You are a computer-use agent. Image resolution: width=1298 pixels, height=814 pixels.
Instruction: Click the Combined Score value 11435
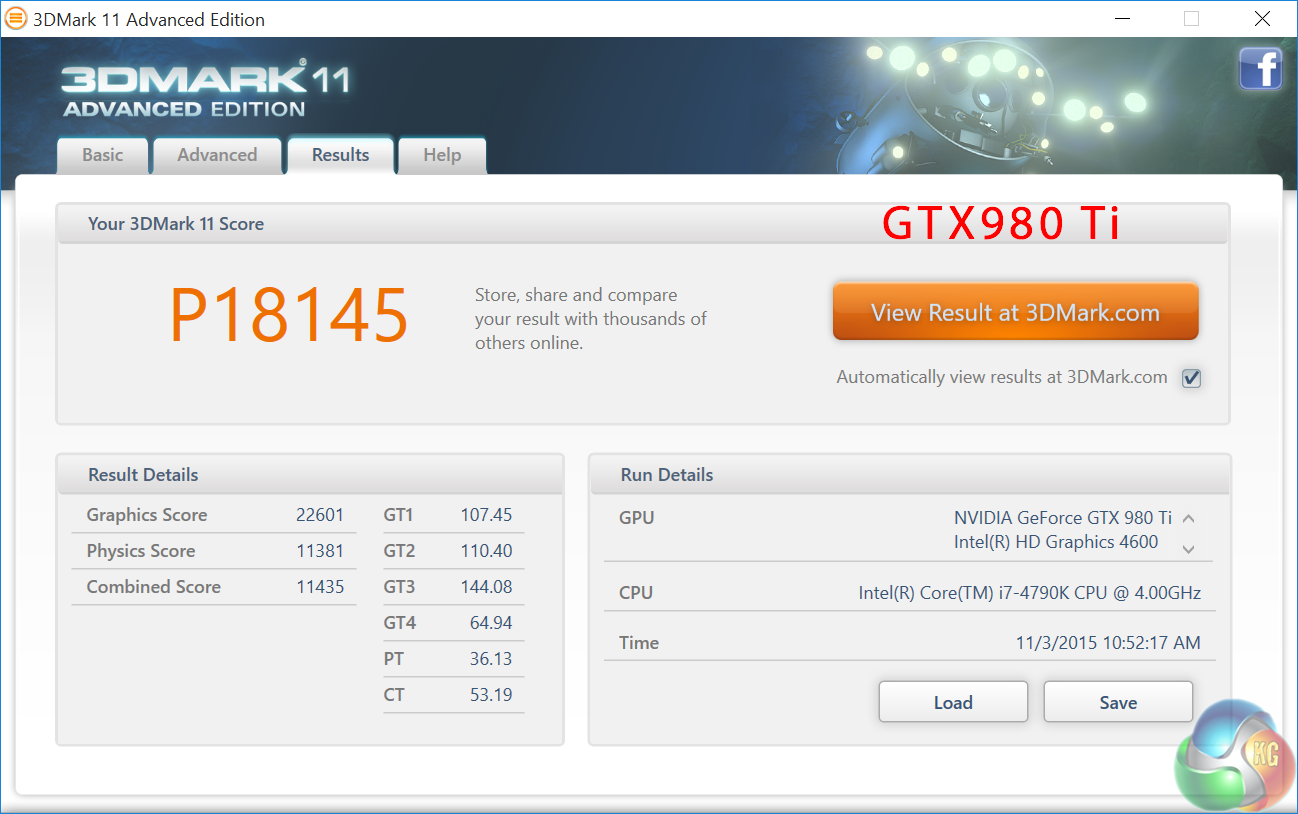tap(320, 587)
